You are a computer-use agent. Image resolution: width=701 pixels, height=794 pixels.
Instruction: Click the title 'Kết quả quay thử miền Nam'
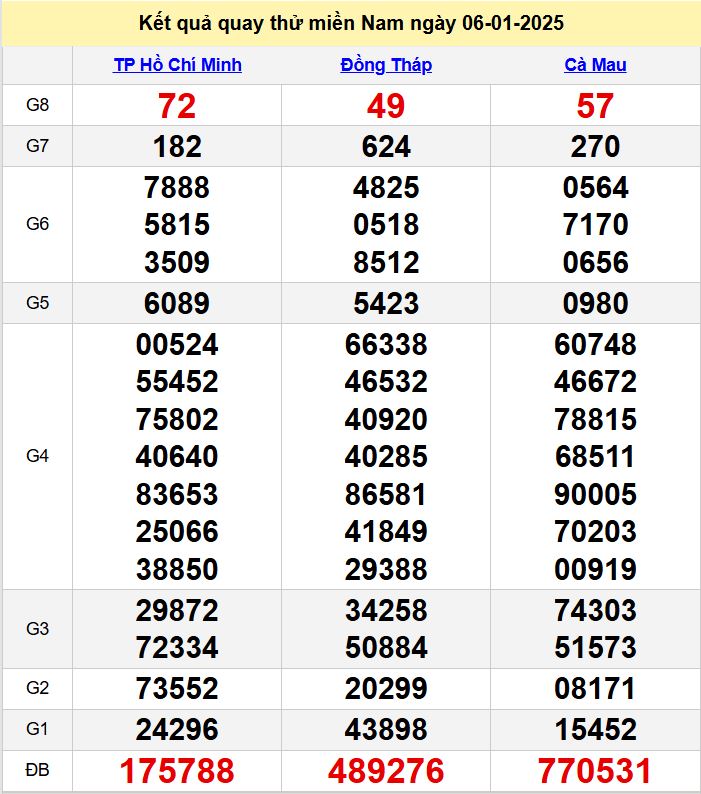coord(271,23)
